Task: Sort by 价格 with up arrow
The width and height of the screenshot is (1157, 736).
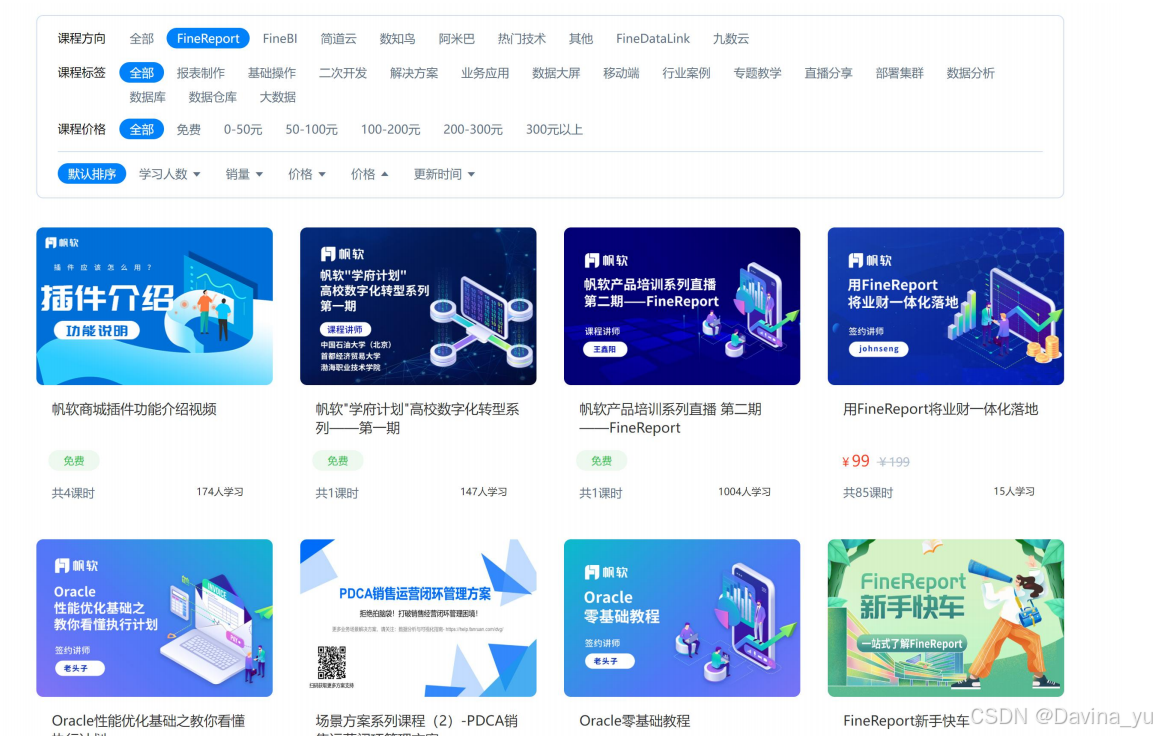Action: 369,174
